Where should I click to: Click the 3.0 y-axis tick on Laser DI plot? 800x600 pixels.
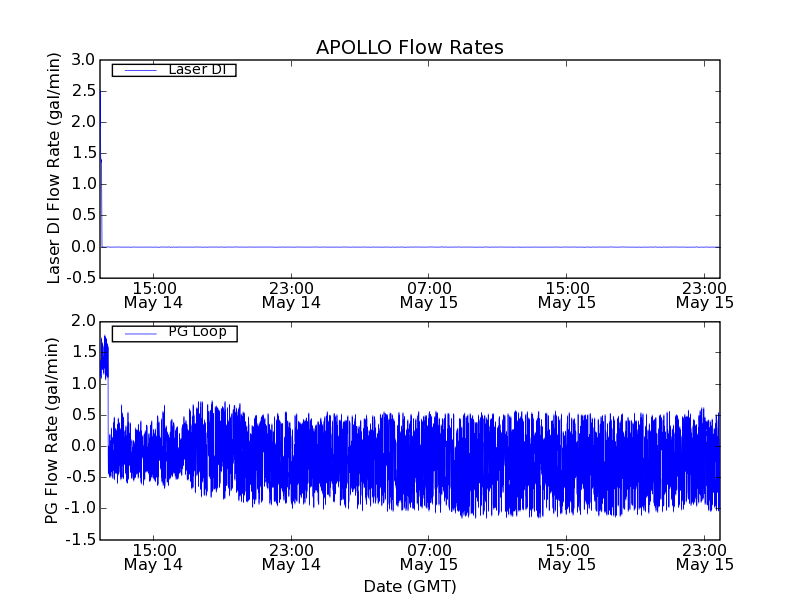pyautogui.click(x=84, y=61)
